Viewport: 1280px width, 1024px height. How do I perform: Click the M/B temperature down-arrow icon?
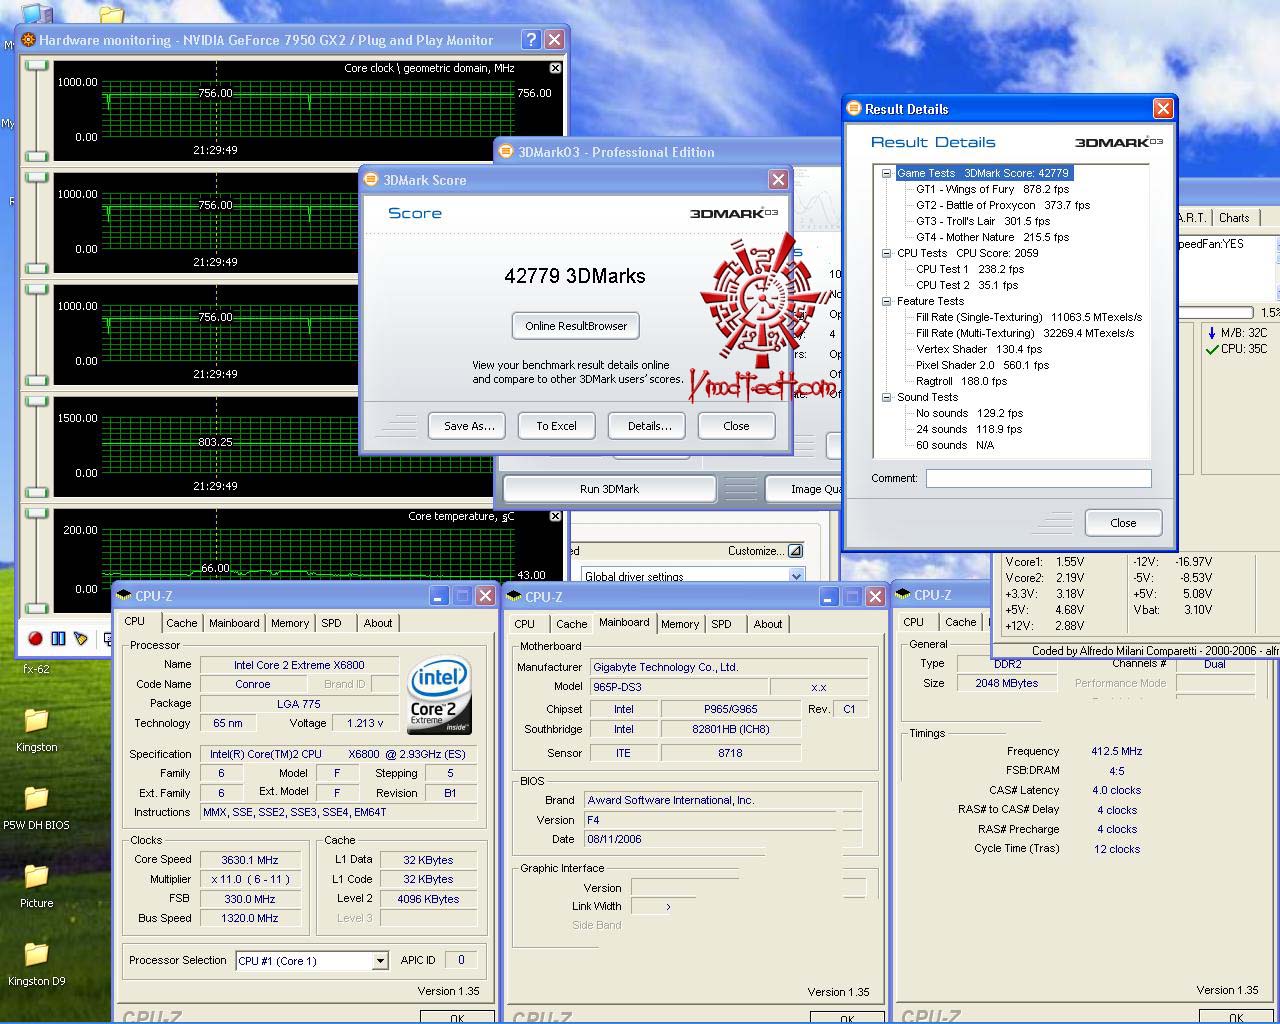click(x=1212, y=333)
